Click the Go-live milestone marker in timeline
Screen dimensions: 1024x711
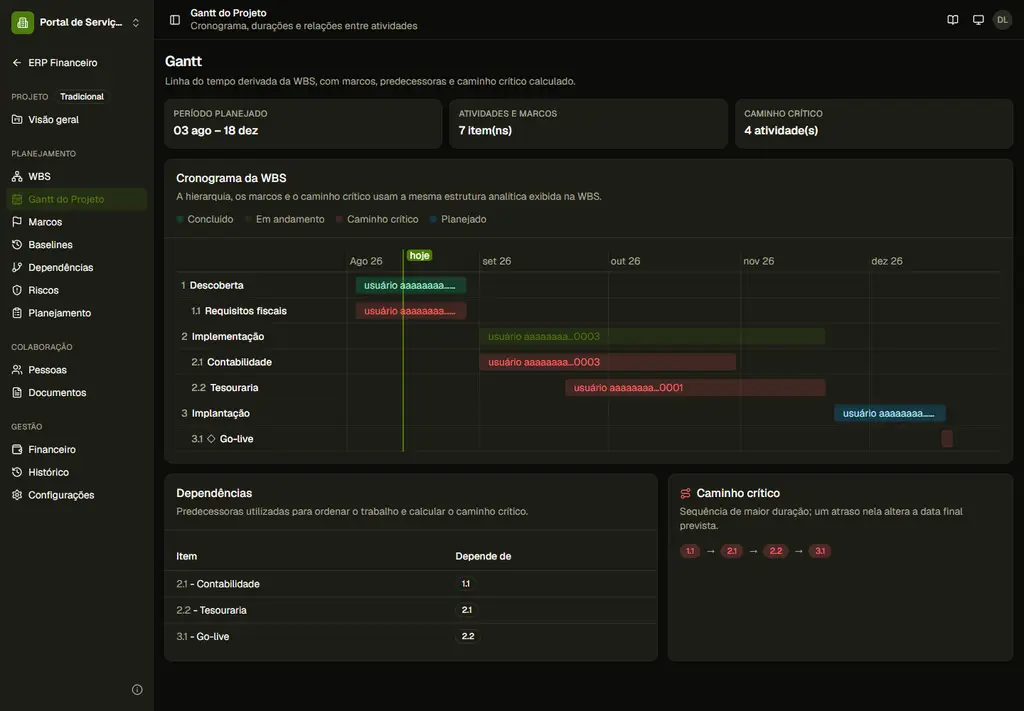click(x=947, y=439)
